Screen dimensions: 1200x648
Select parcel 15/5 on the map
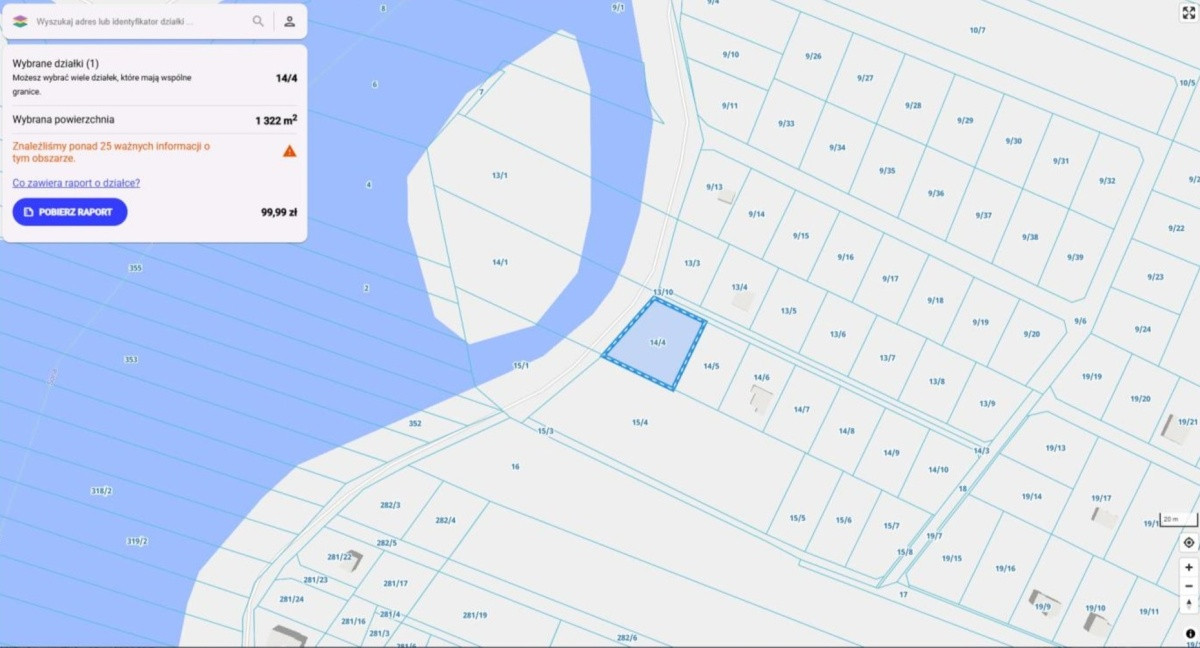click(x=797, y=518)
